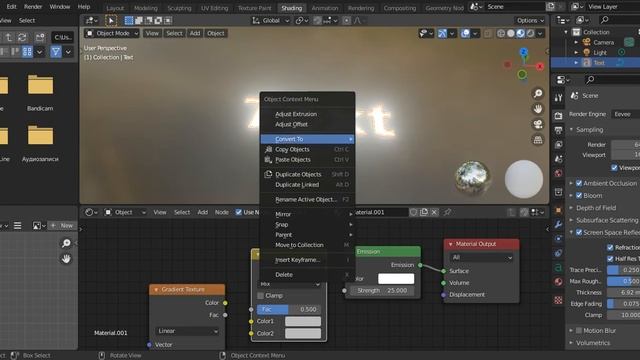Select thumbnail display mode icon in file browser
The image size is (640, 360).
(x=27, y=51)
